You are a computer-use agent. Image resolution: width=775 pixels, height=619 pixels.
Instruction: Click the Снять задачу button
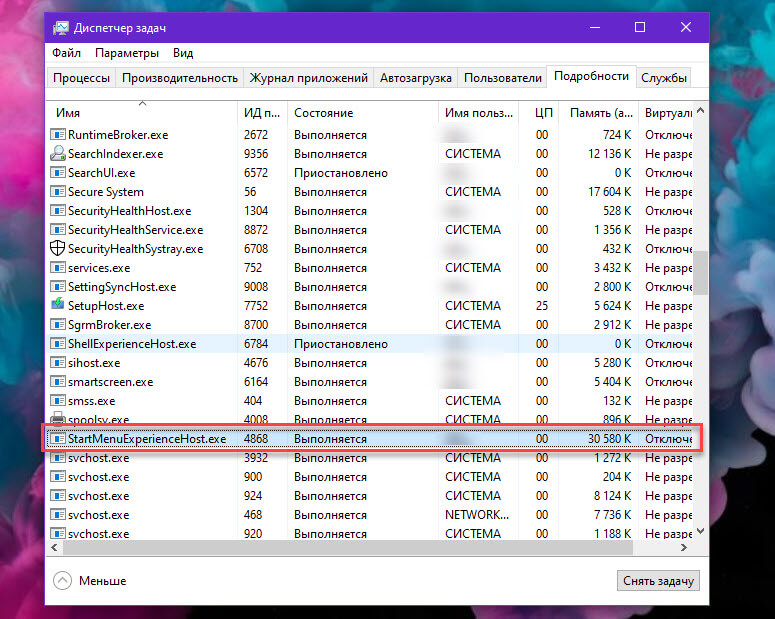pos(658,580)
